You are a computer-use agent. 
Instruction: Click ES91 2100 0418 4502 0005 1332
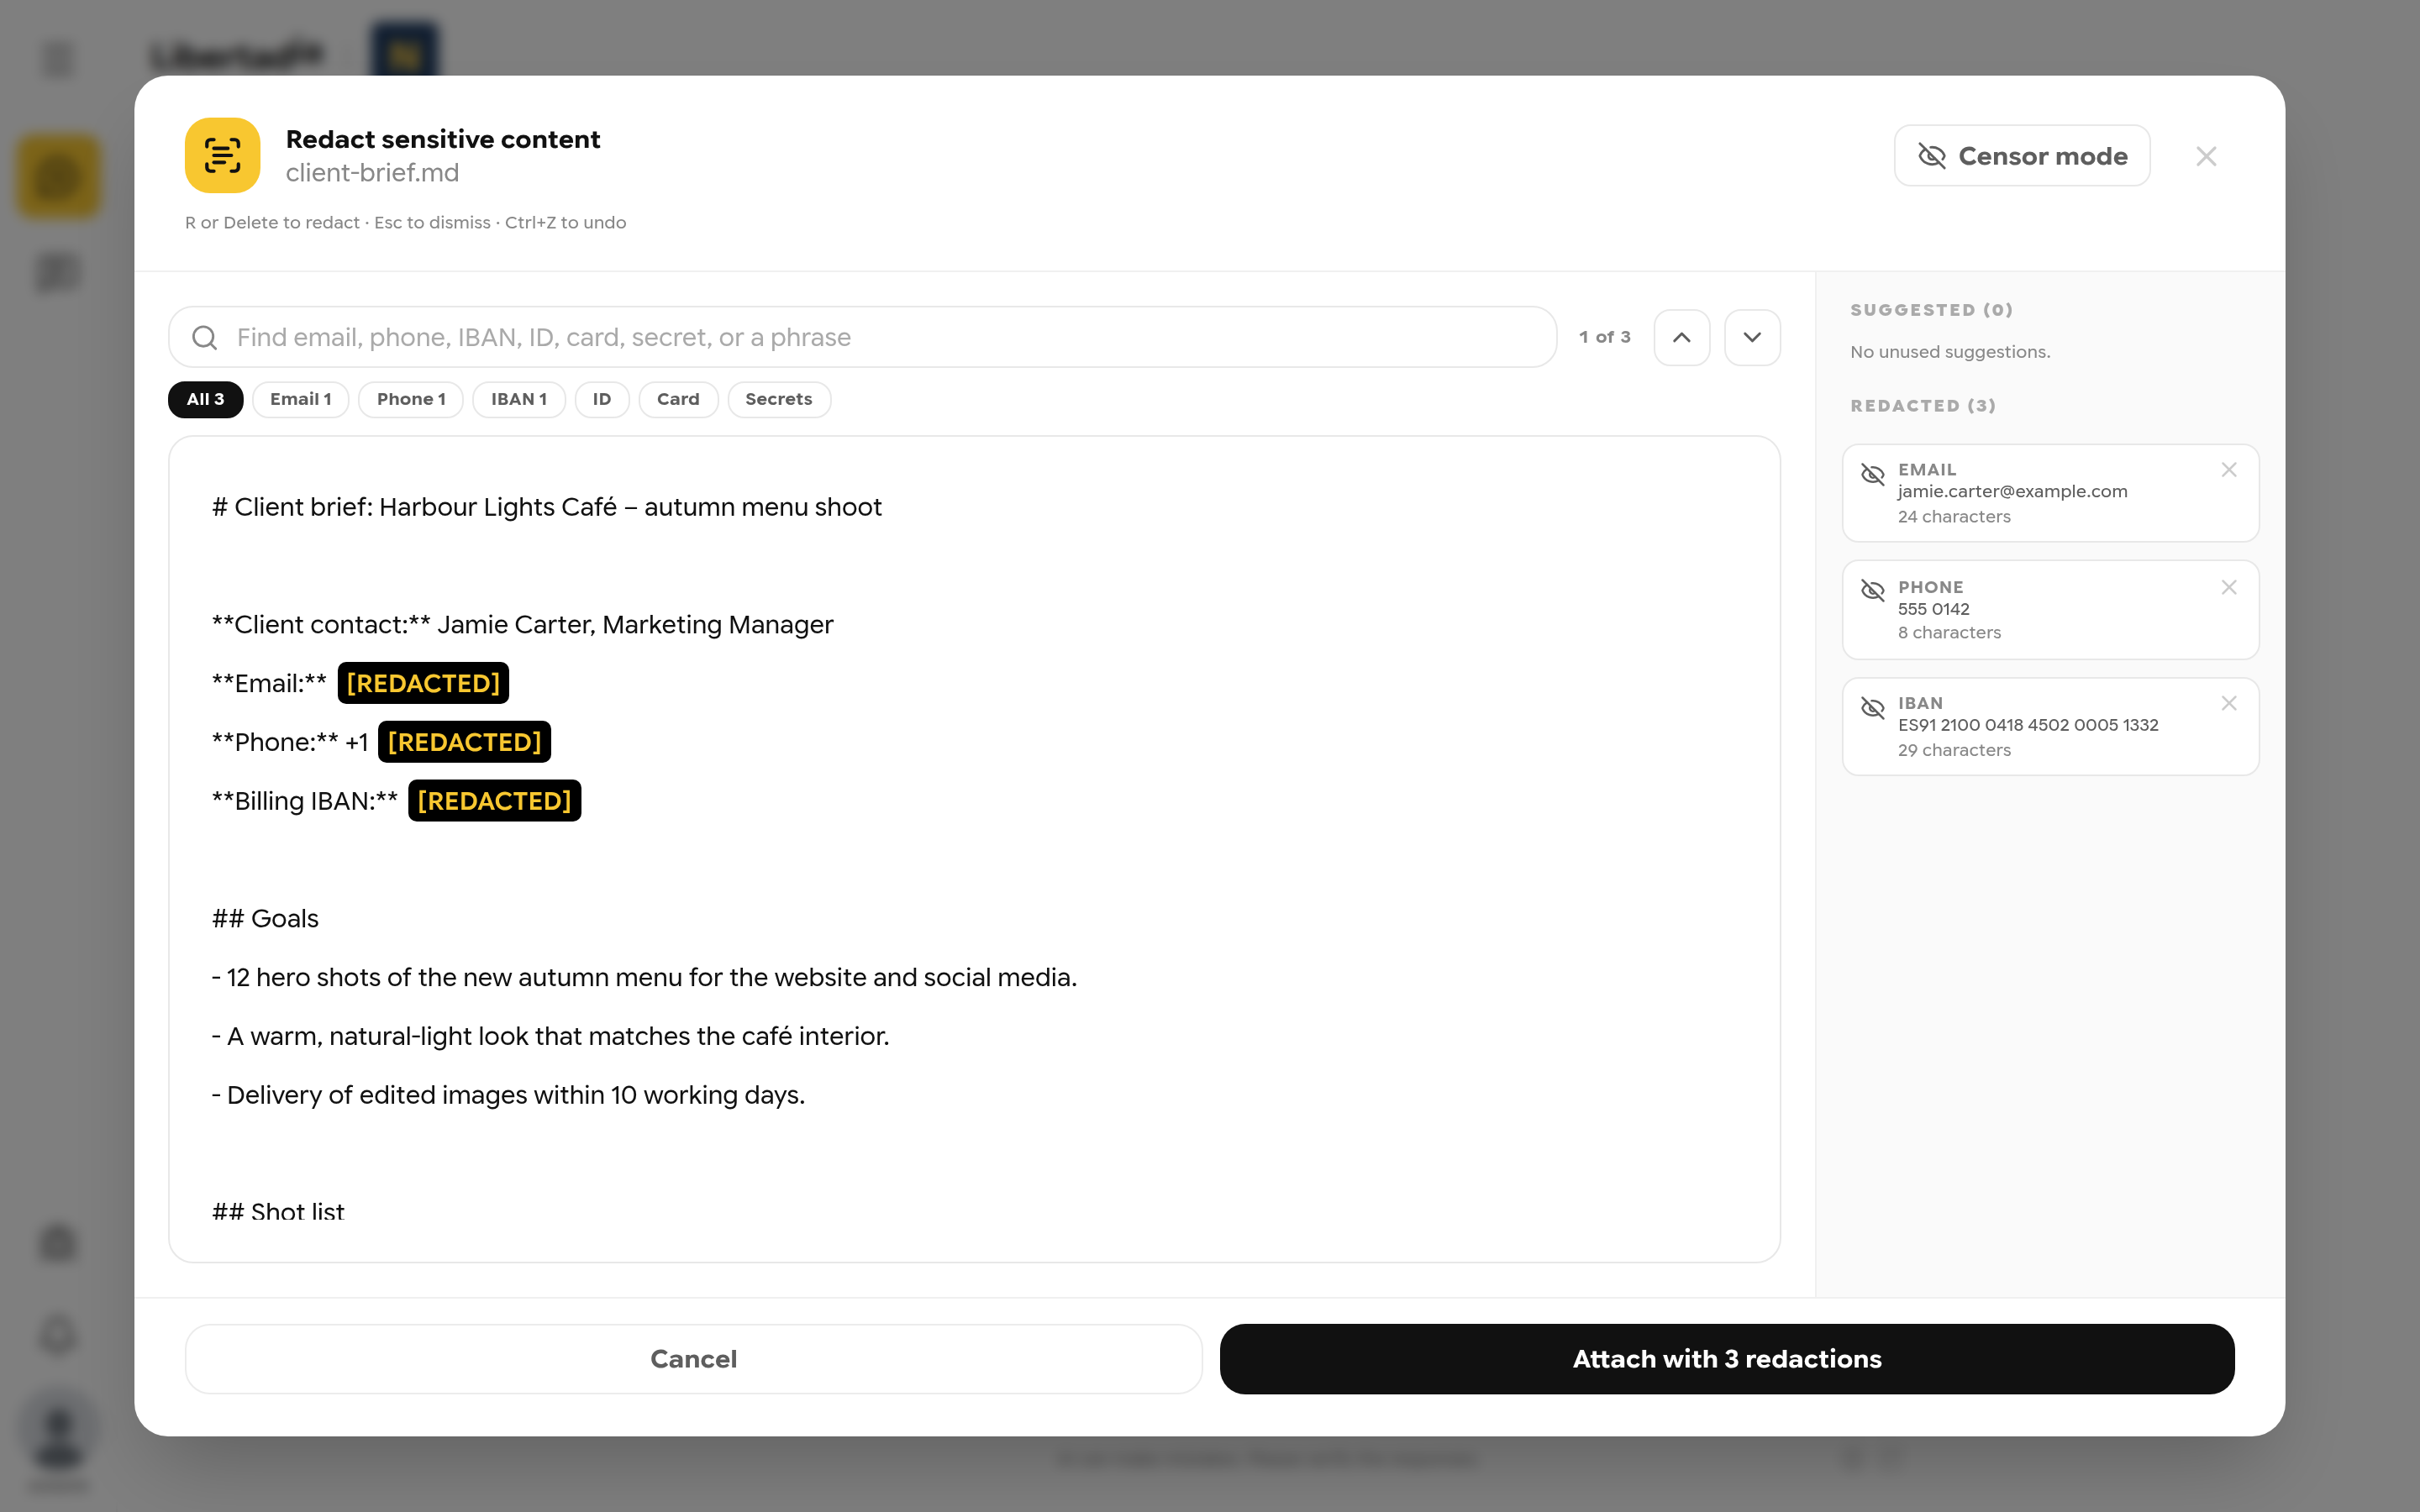2028,725
